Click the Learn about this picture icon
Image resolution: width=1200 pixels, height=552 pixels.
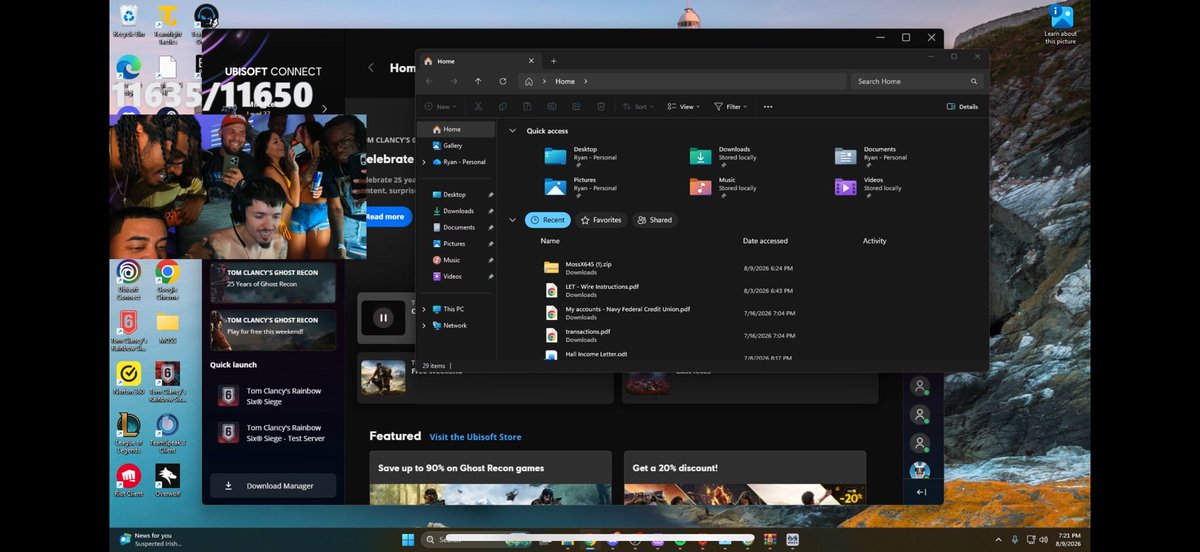click(1061, 24)
